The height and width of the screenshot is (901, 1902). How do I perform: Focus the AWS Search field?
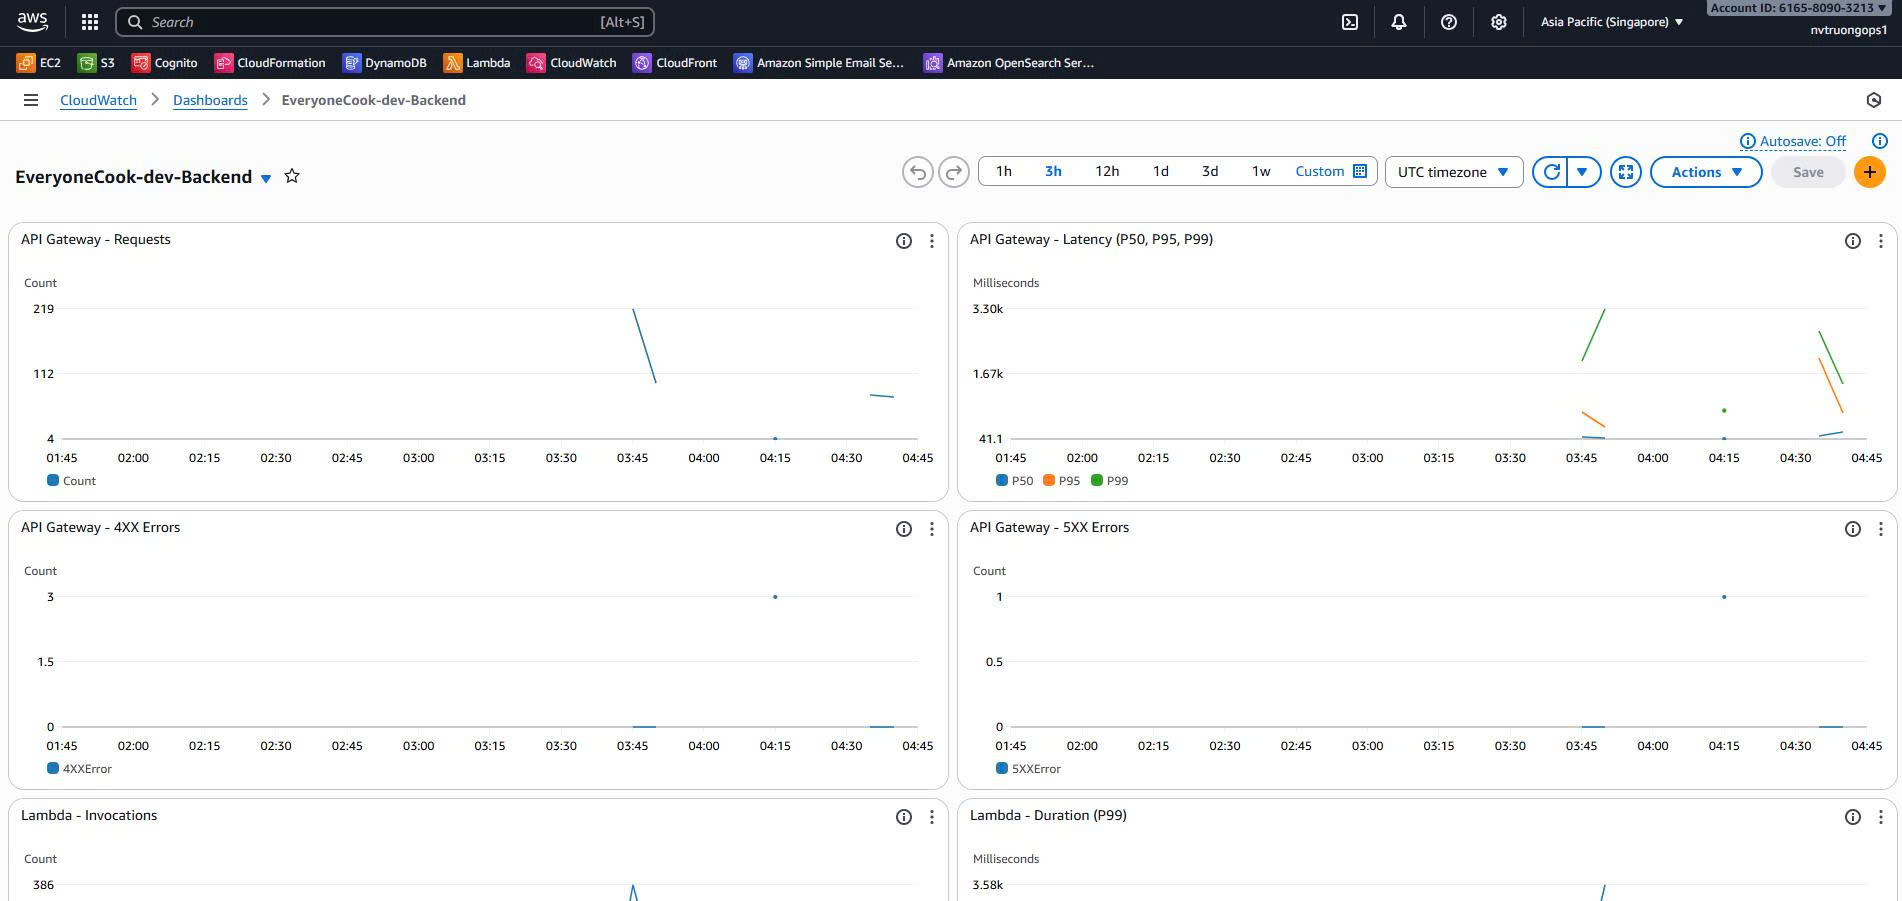(x=385, y=22)
